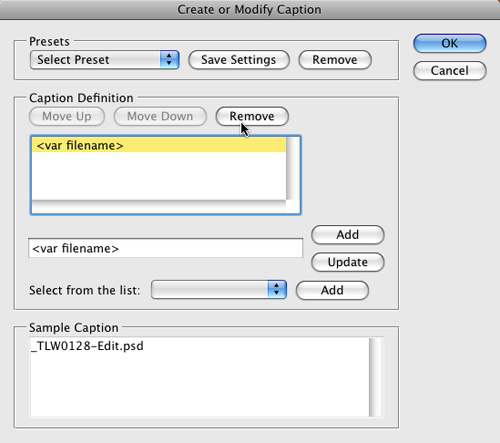500x443 pixels.
Task: Click into the <var filename> text field
Action: tap(166, 248)
